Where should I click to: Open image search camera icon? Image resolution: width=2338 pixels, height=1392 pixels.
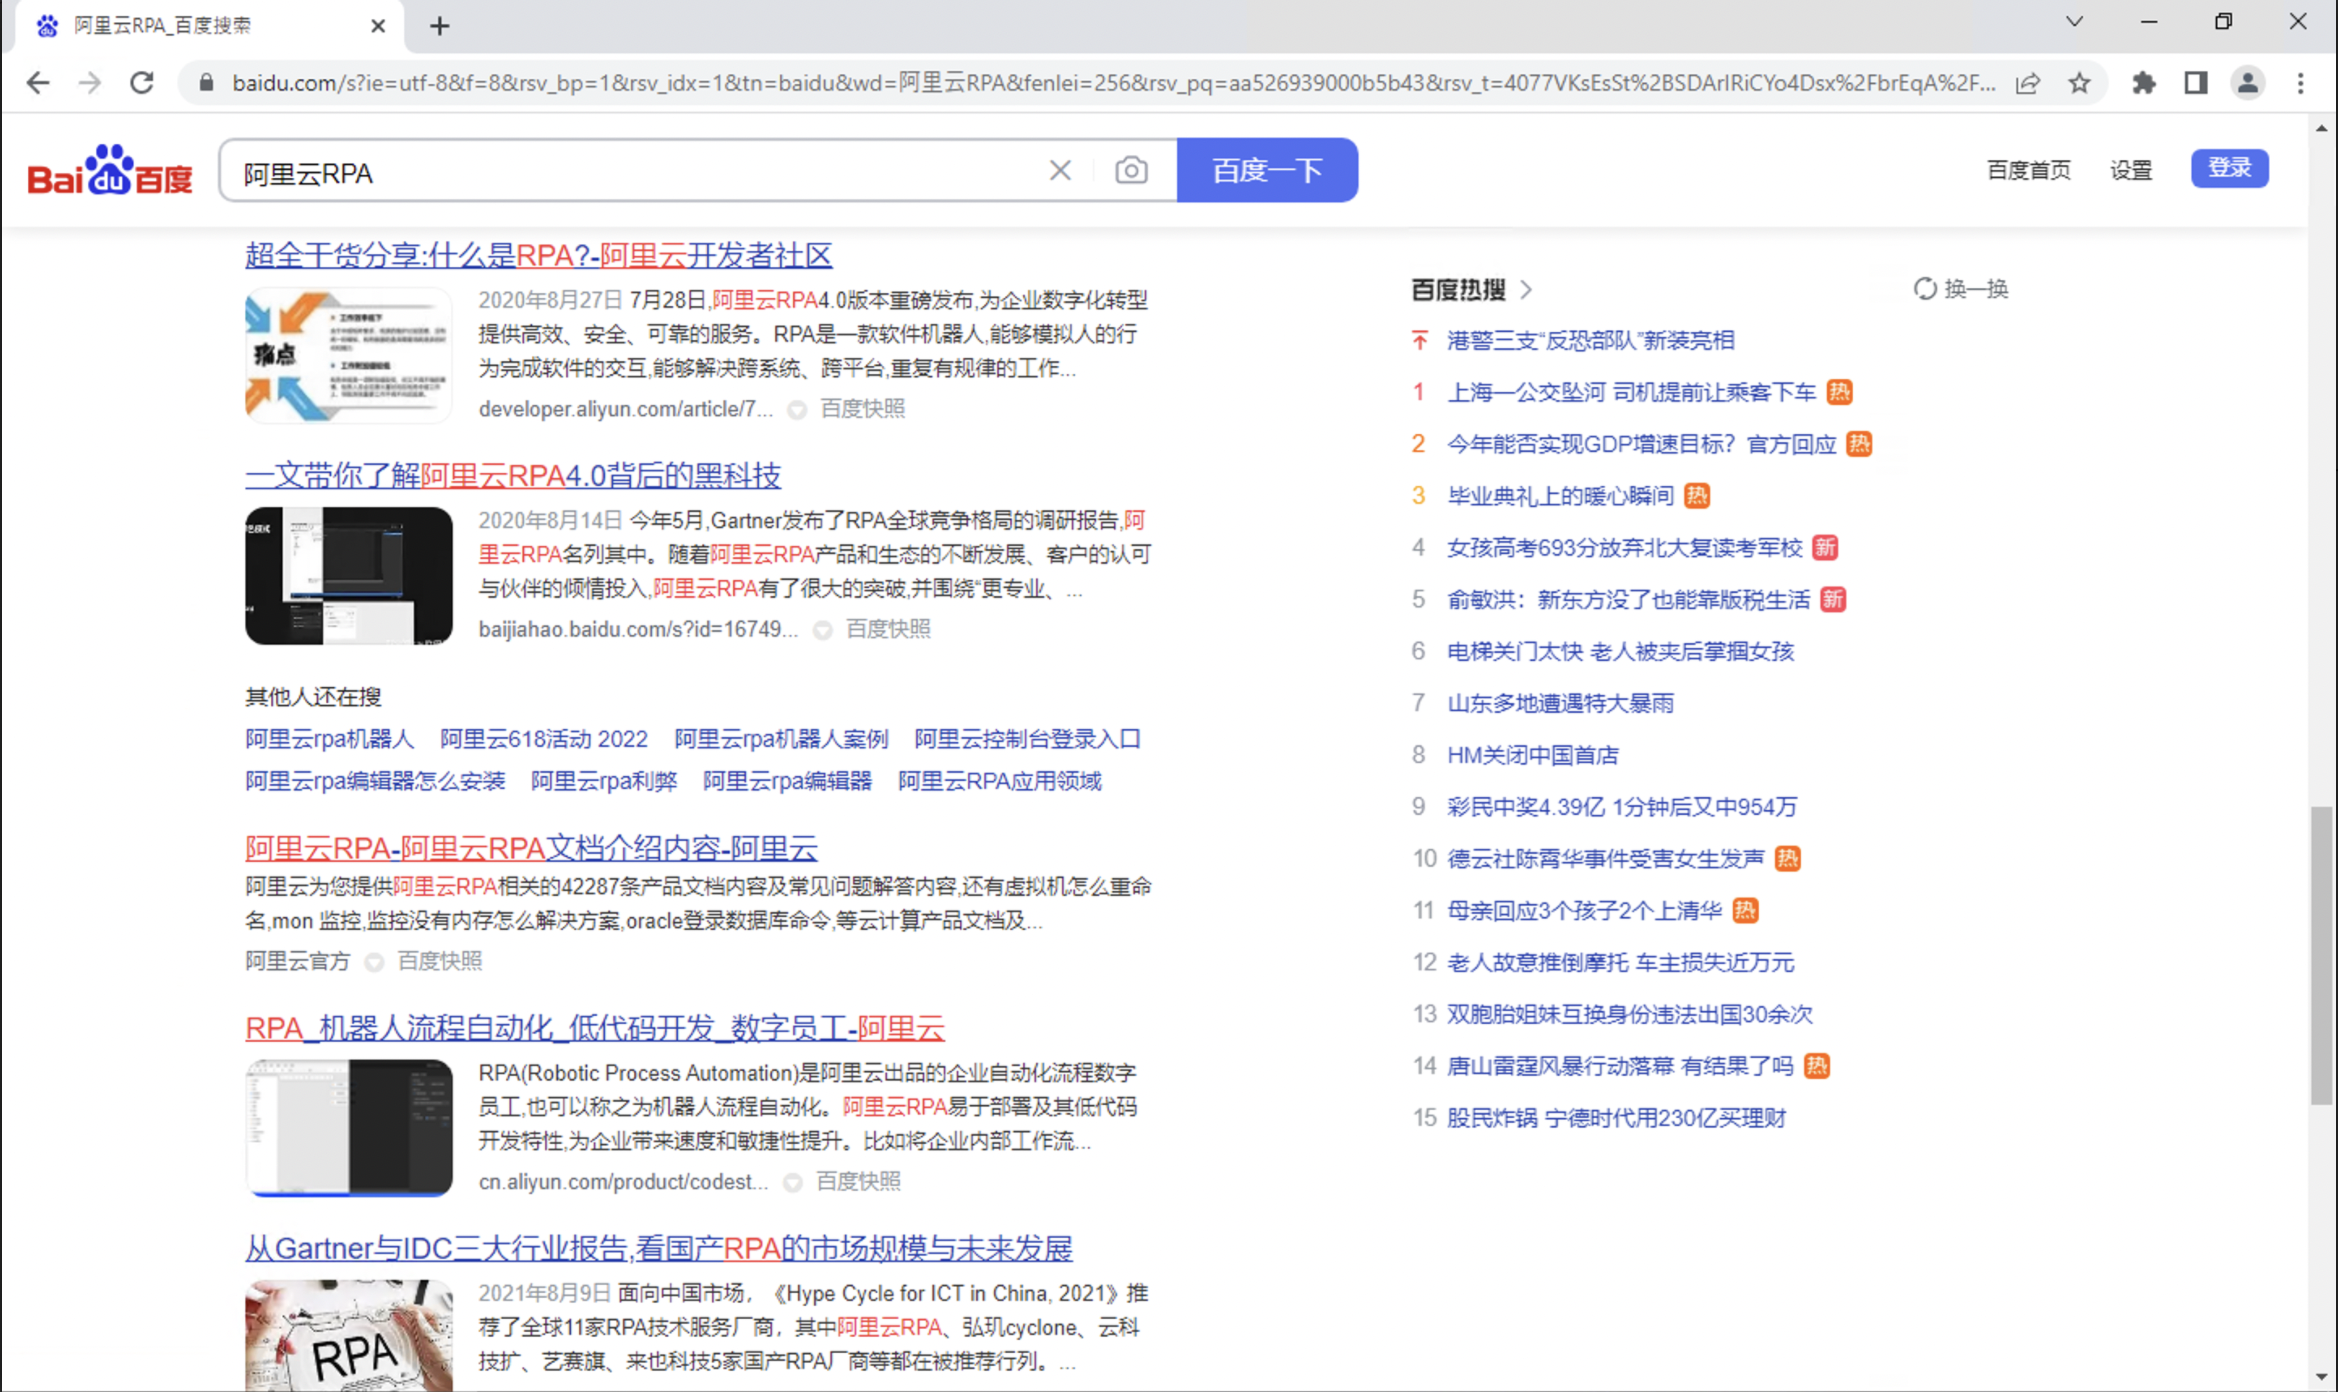point(1131,171)
